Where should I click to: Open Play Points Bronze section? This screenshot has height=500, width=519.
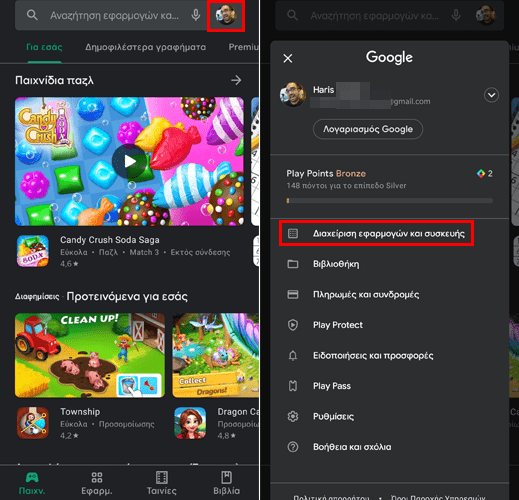pyautogui.click(x=389, y=186)
